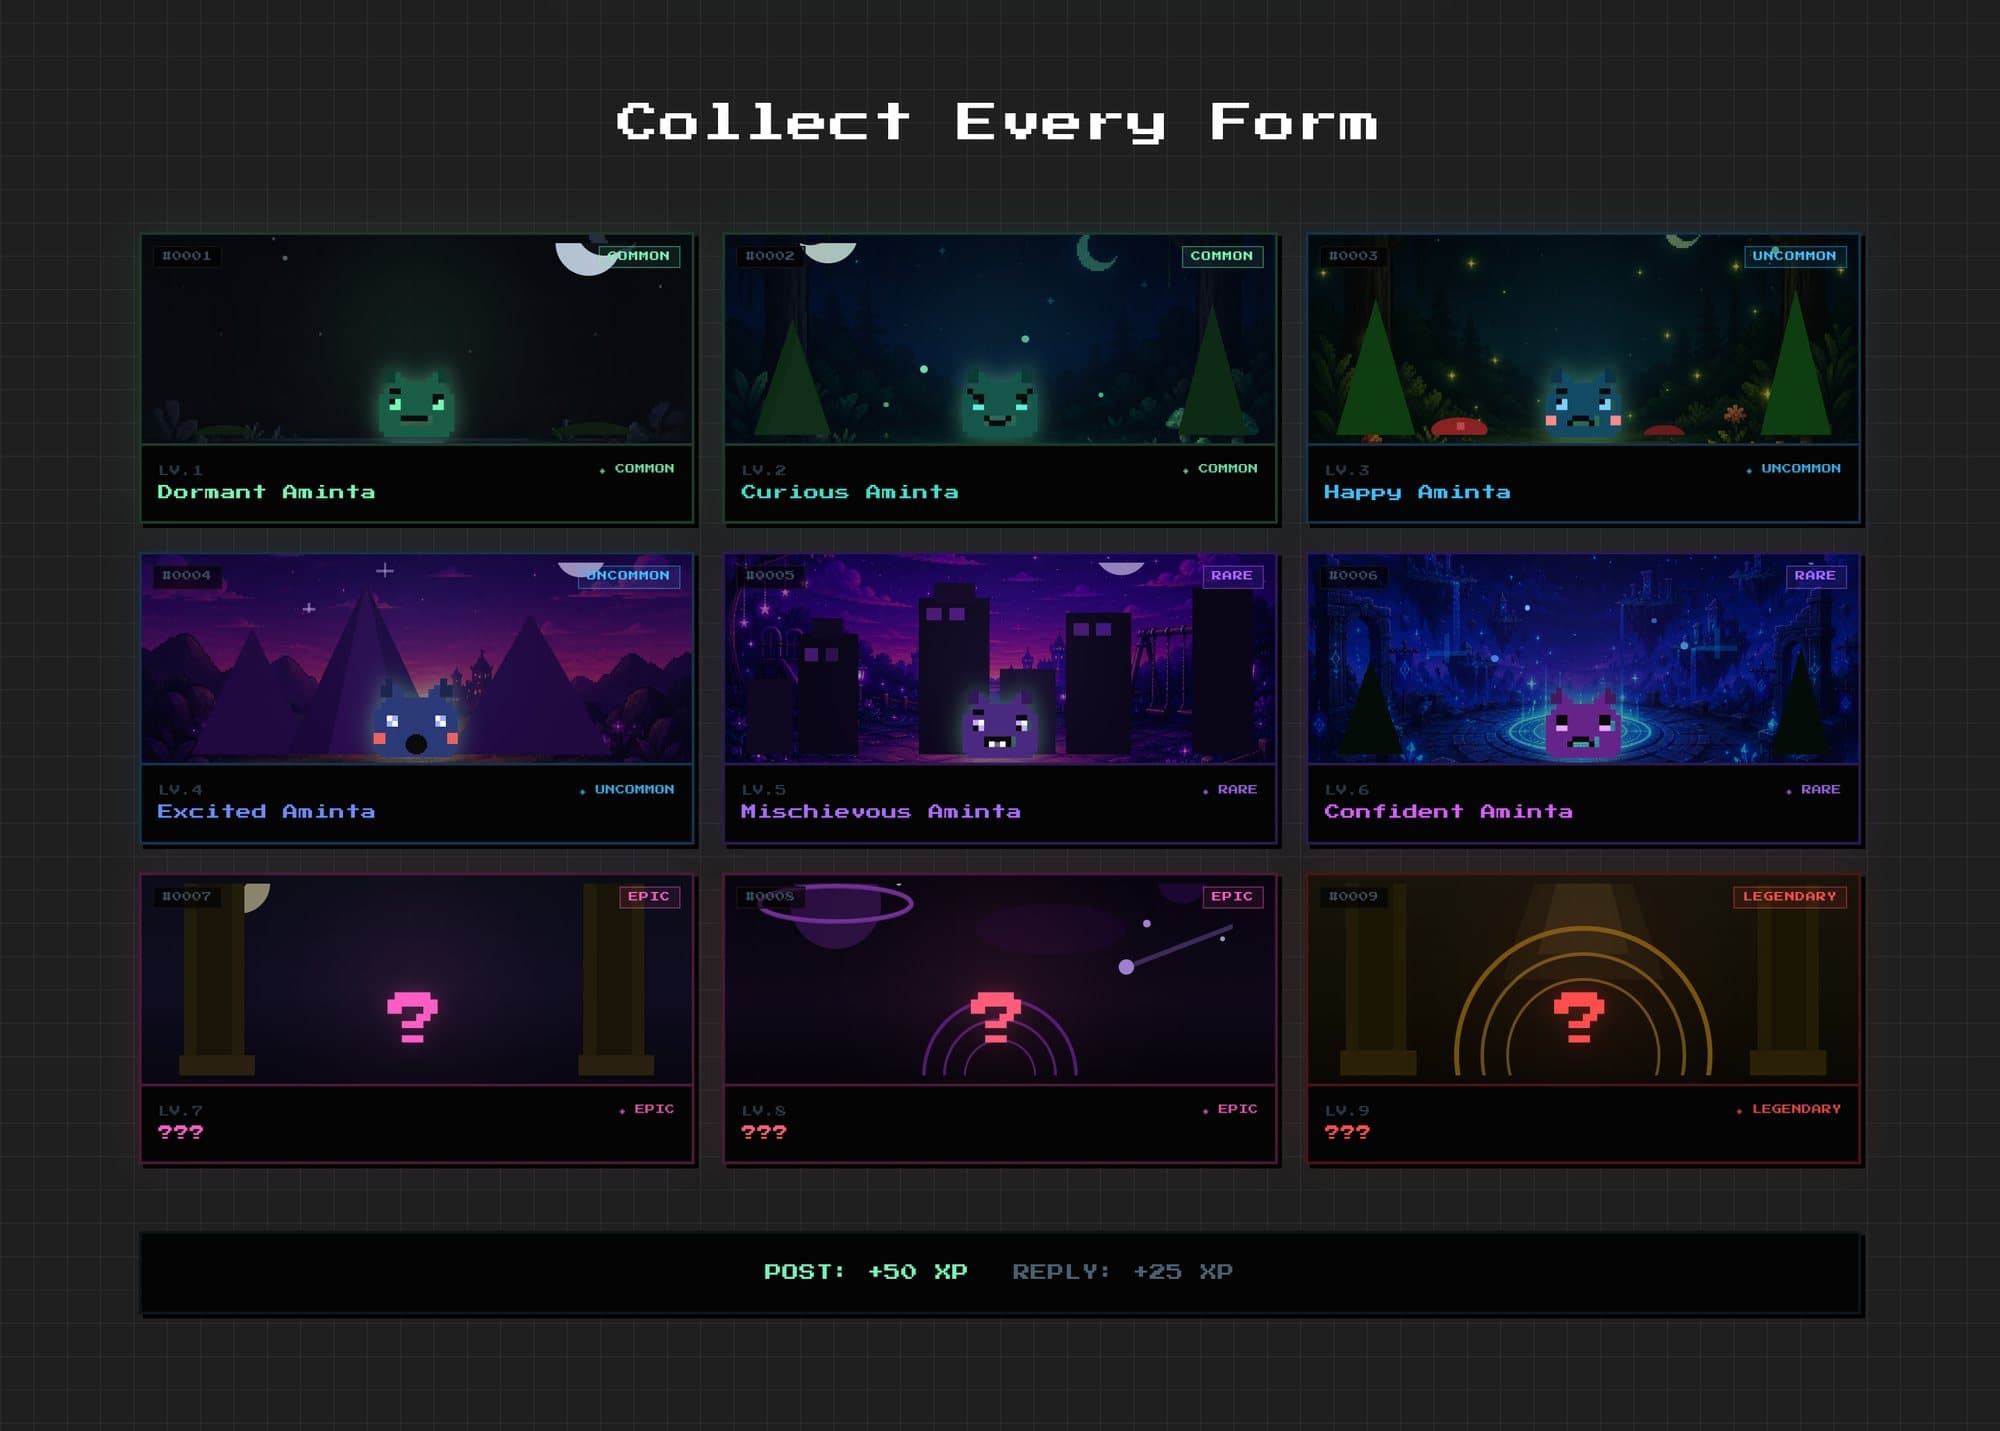Open the Excited Aminta pyramid scene thumbnail
Screen dimensions: 2000x1431
416,659
